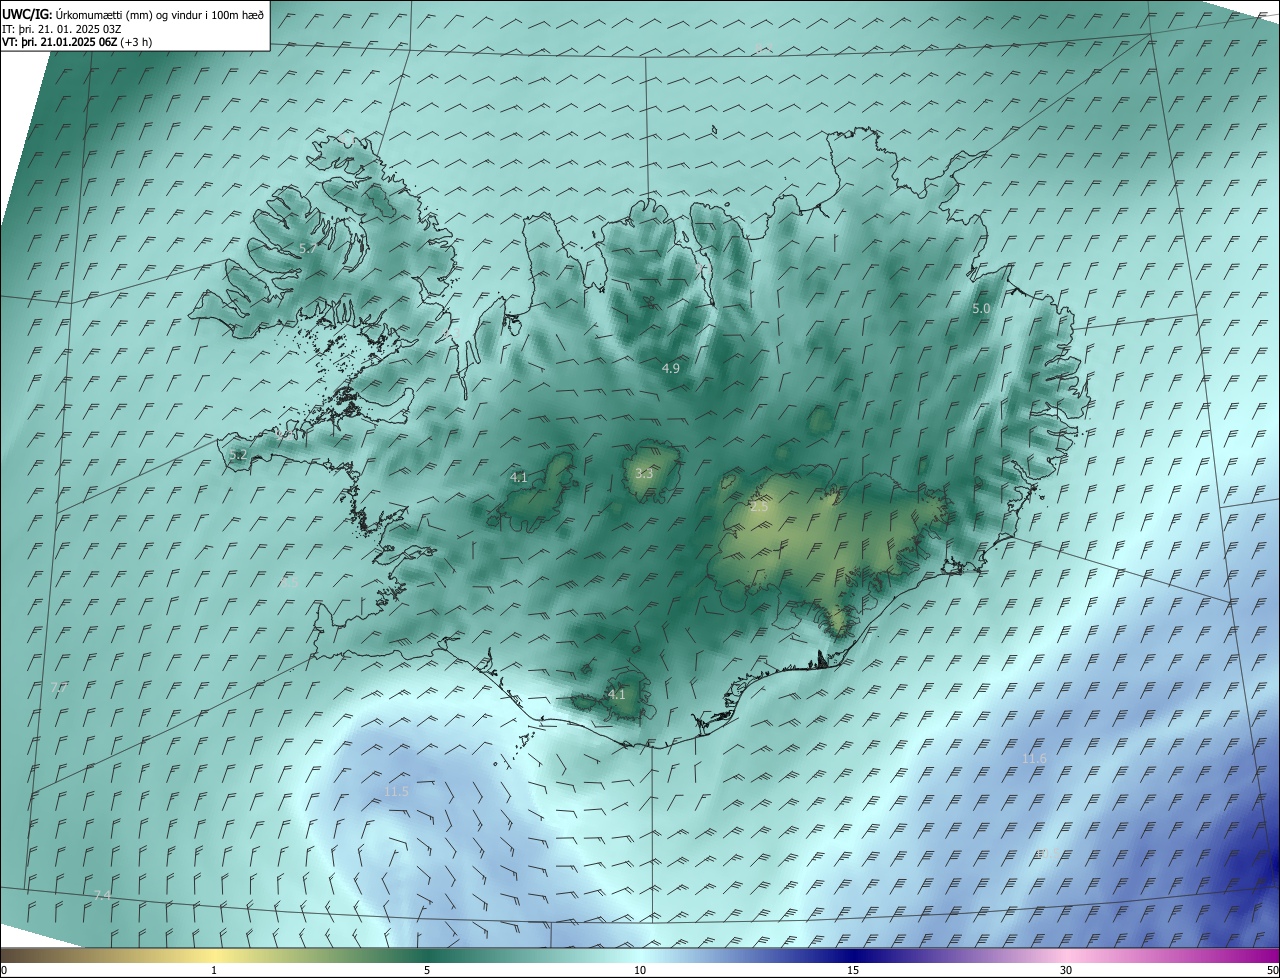The image size is (1280, 978).
Task: Click the "7.4" value near the bottom-left corner
Action: tap(101, 895)
